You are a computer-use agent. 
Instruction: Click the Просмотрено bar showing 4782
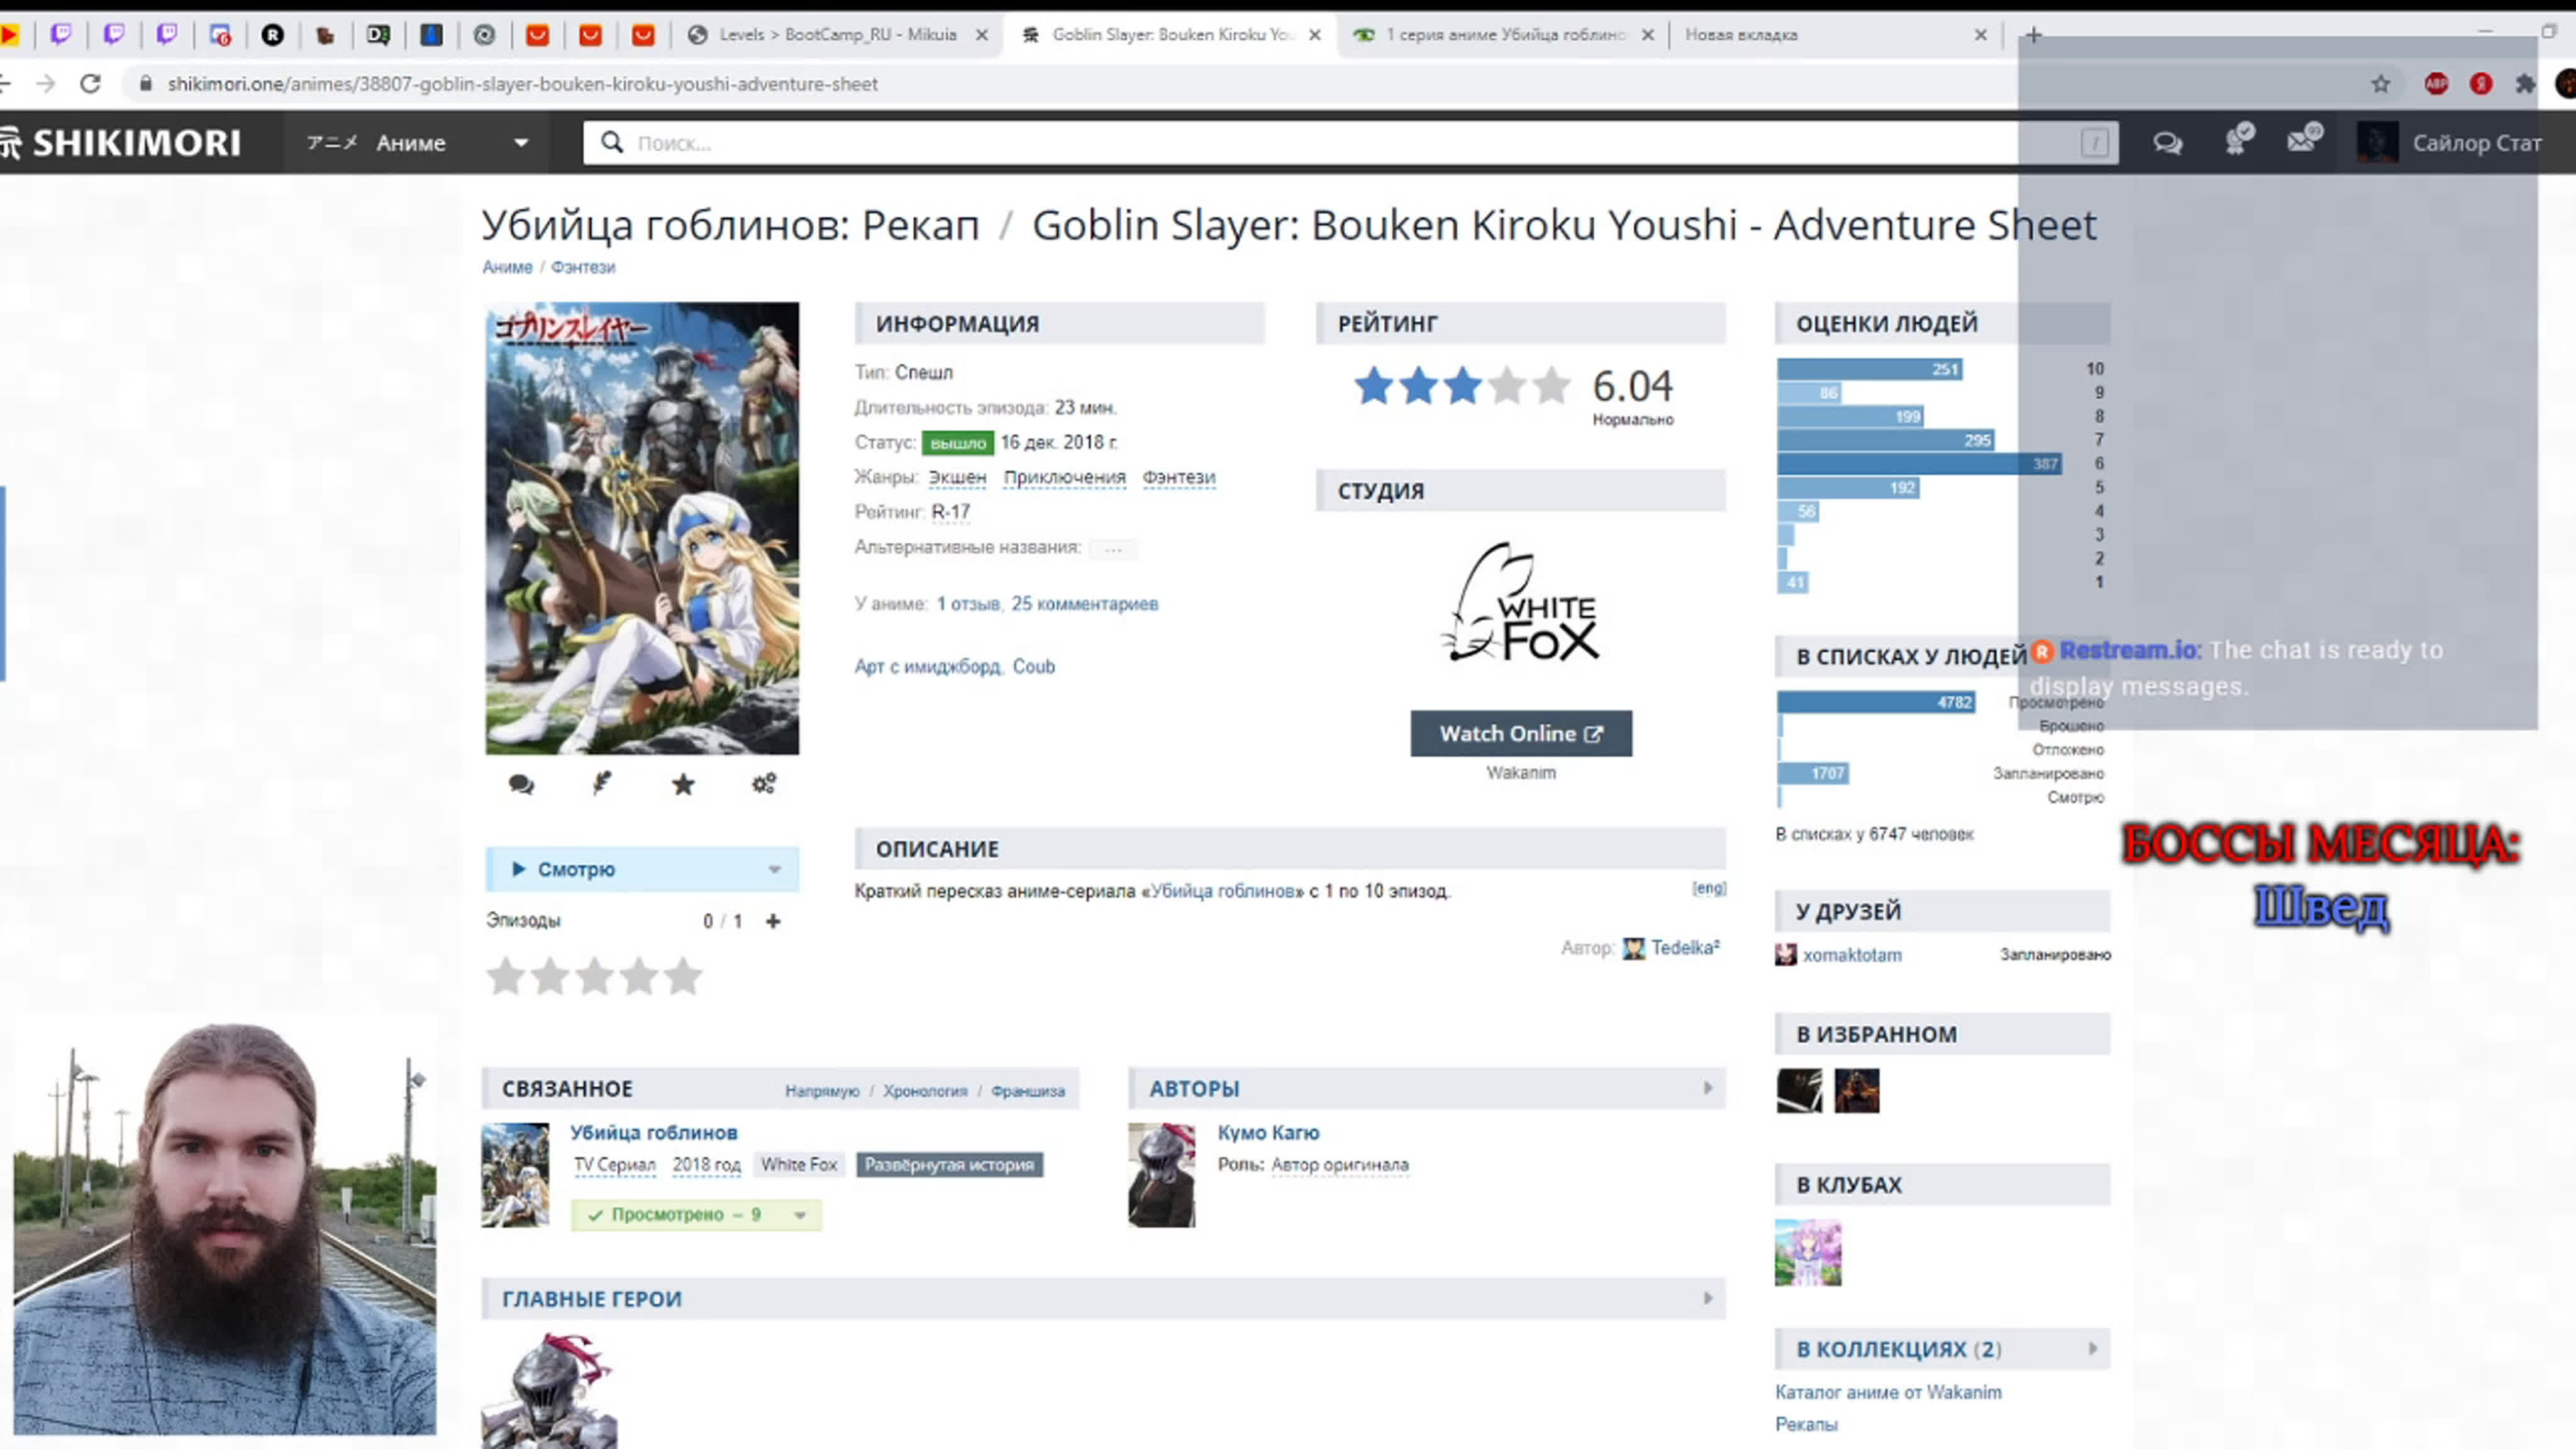click(1876, 702)
